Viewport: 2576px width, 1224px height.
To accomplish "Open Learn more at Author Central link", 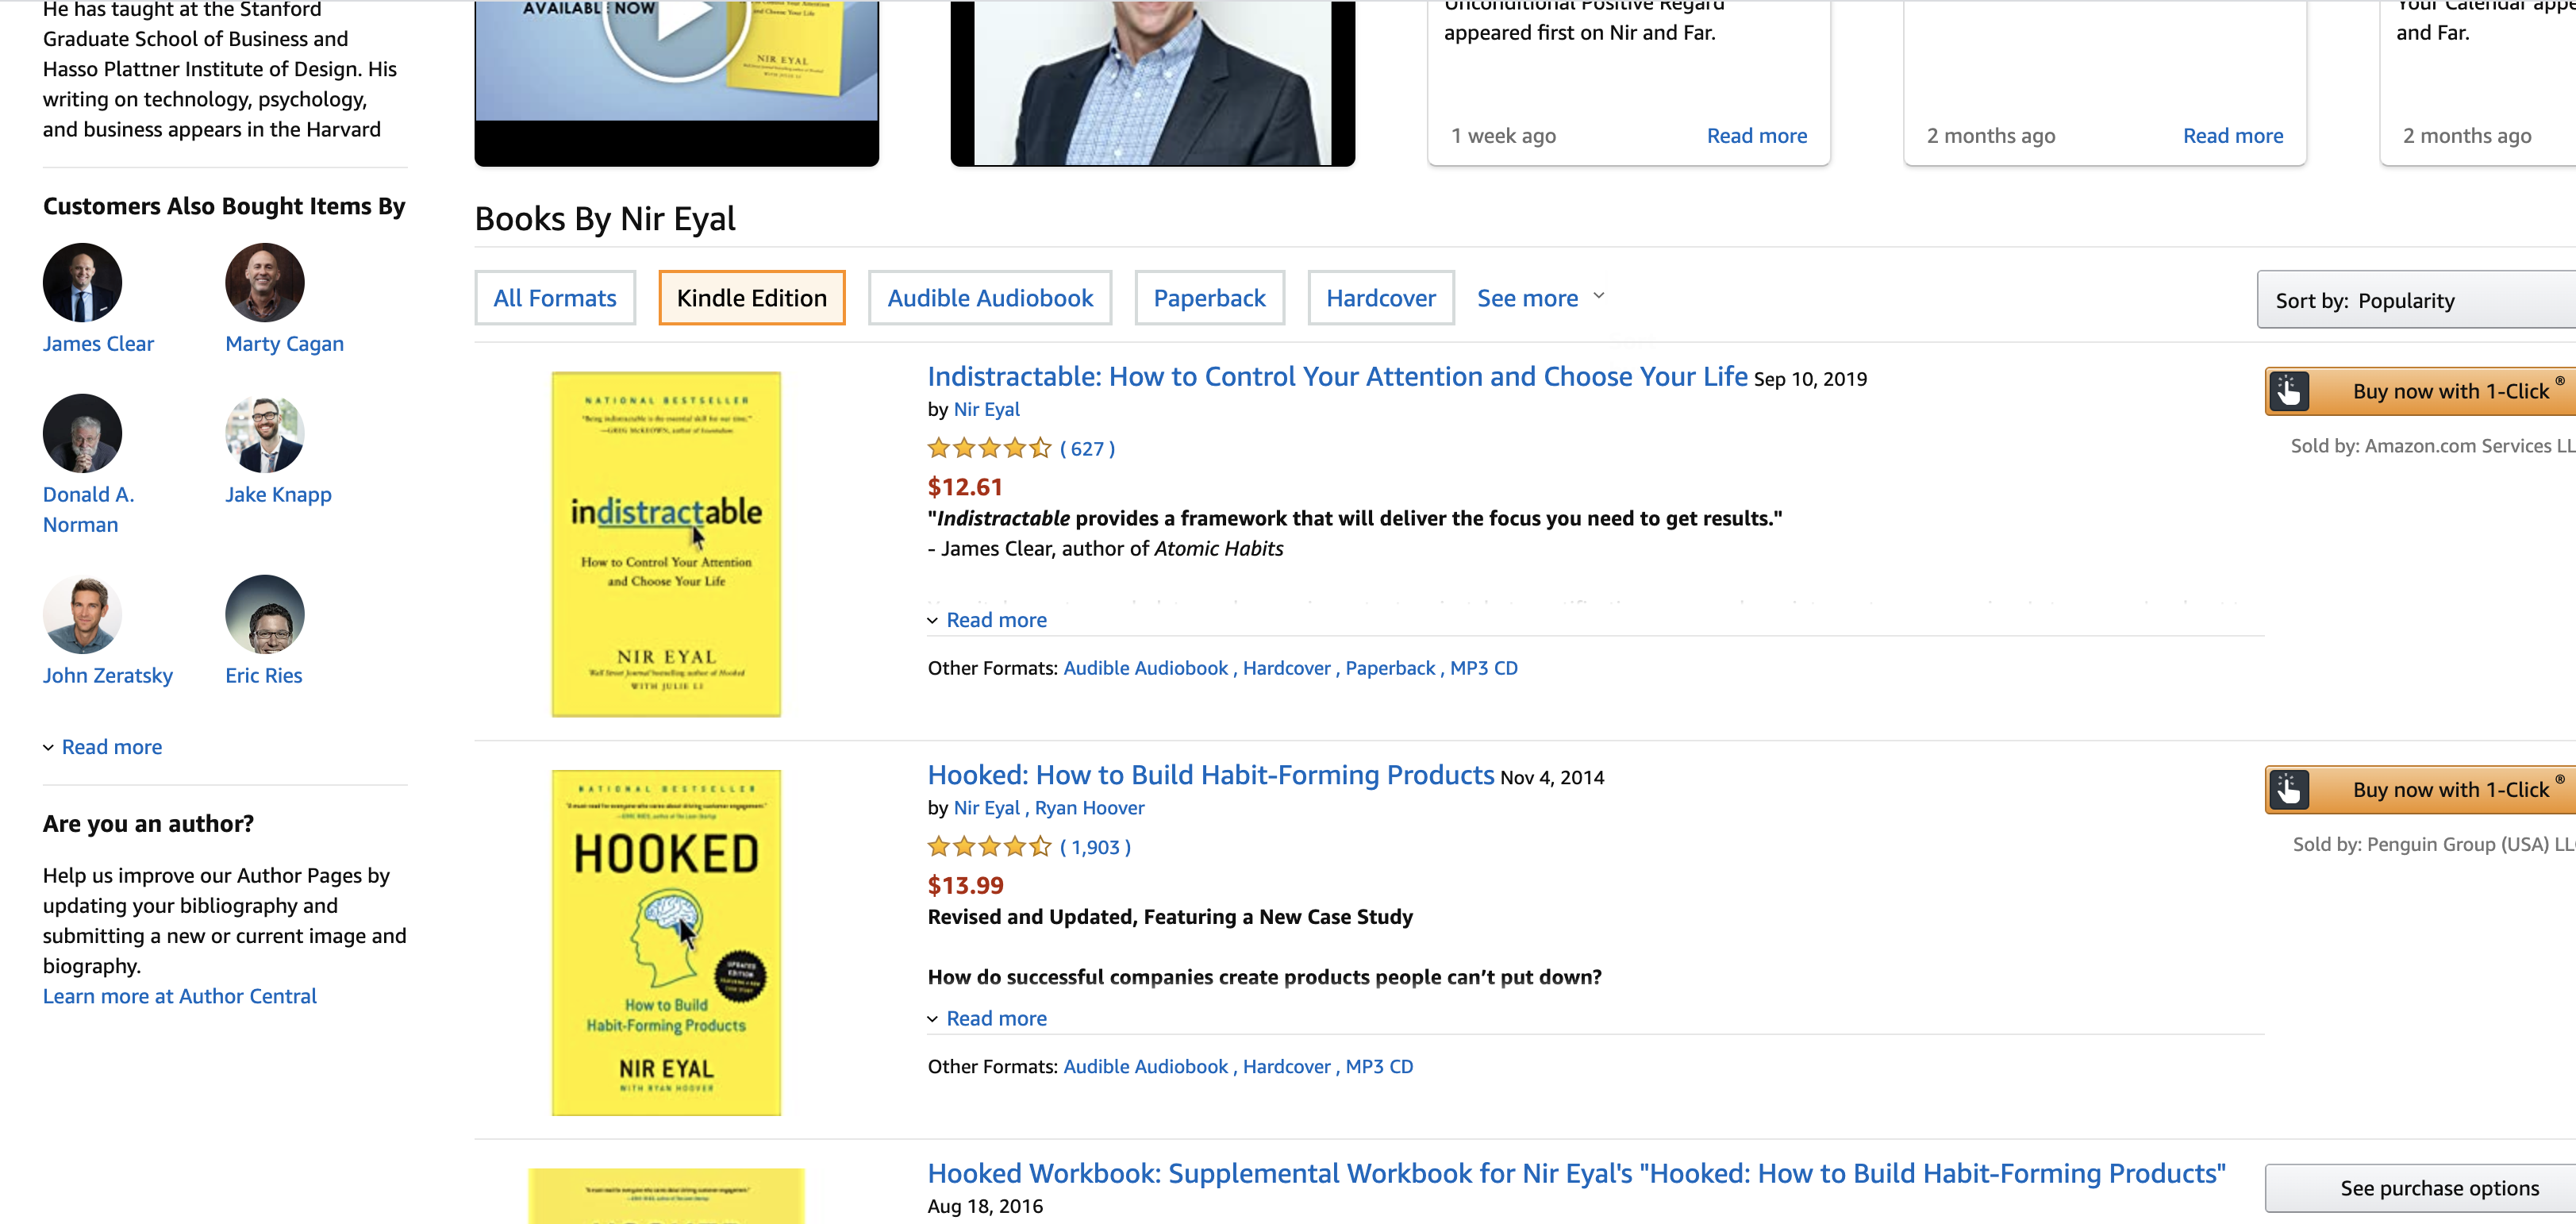I will point(179,996).
